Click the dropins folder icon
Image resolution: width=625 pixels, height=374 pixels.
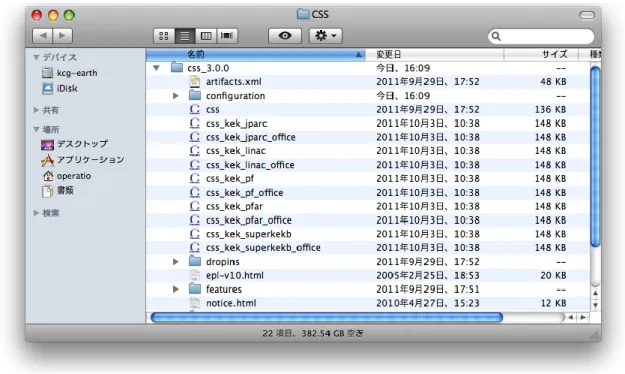point(195,261)
